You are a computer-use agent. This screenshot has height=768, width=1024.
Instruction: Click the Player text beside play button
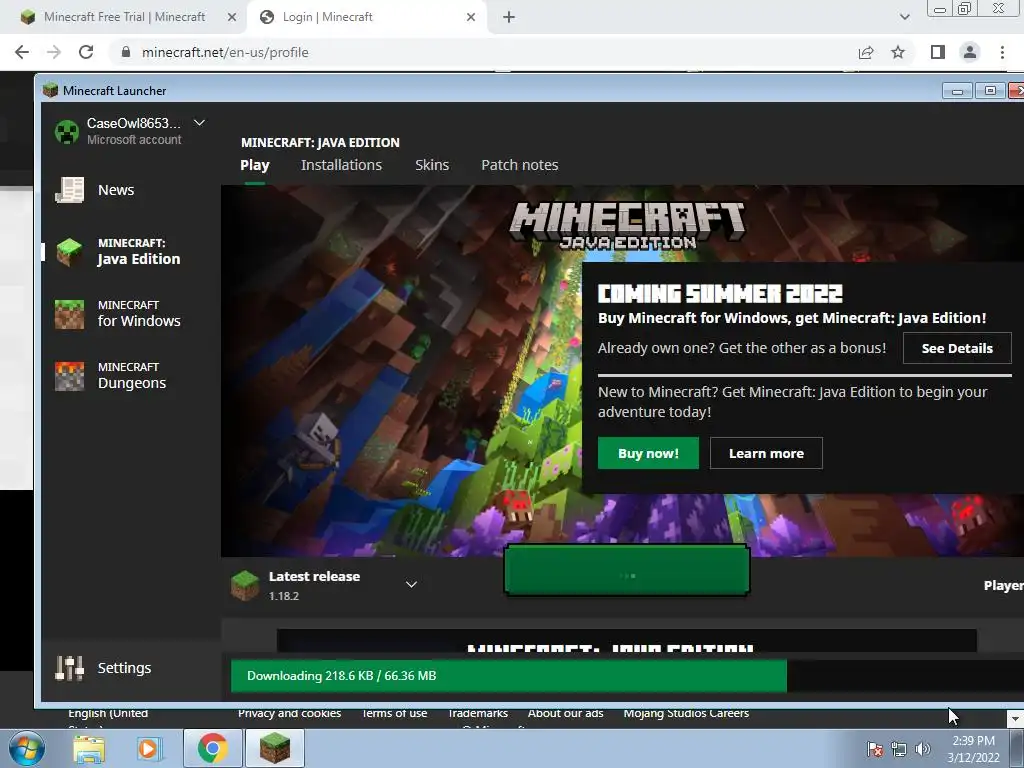click(1003, 586)
